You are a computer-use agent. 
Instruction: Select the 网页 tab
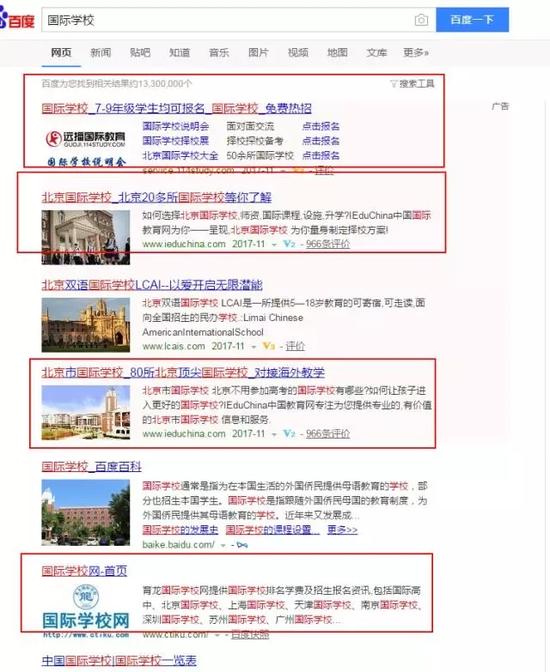61,53
